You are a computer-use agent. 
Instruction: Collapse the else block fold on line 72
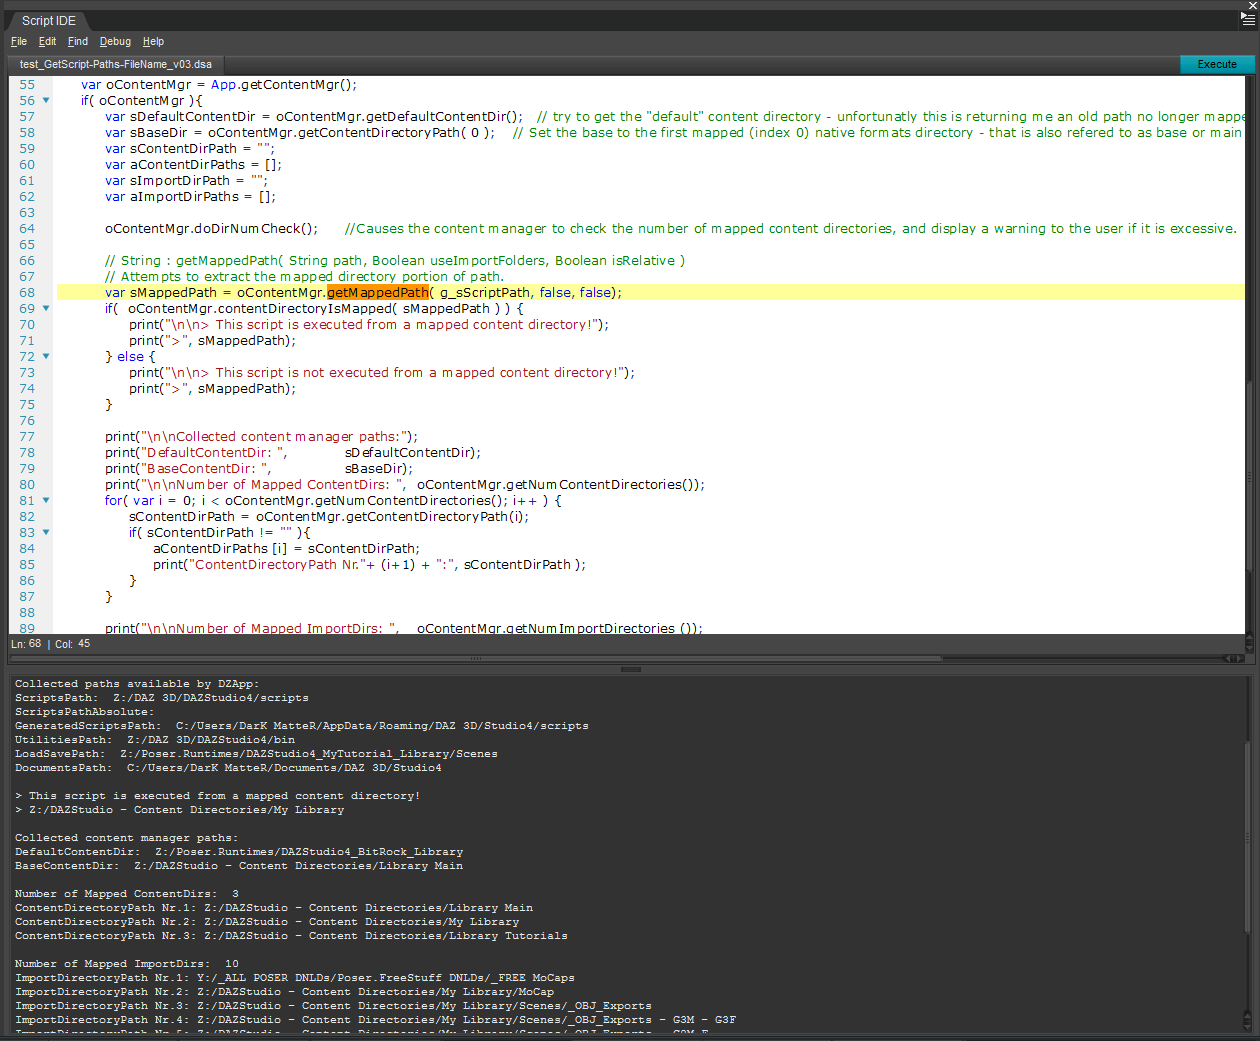pos(45,356)
